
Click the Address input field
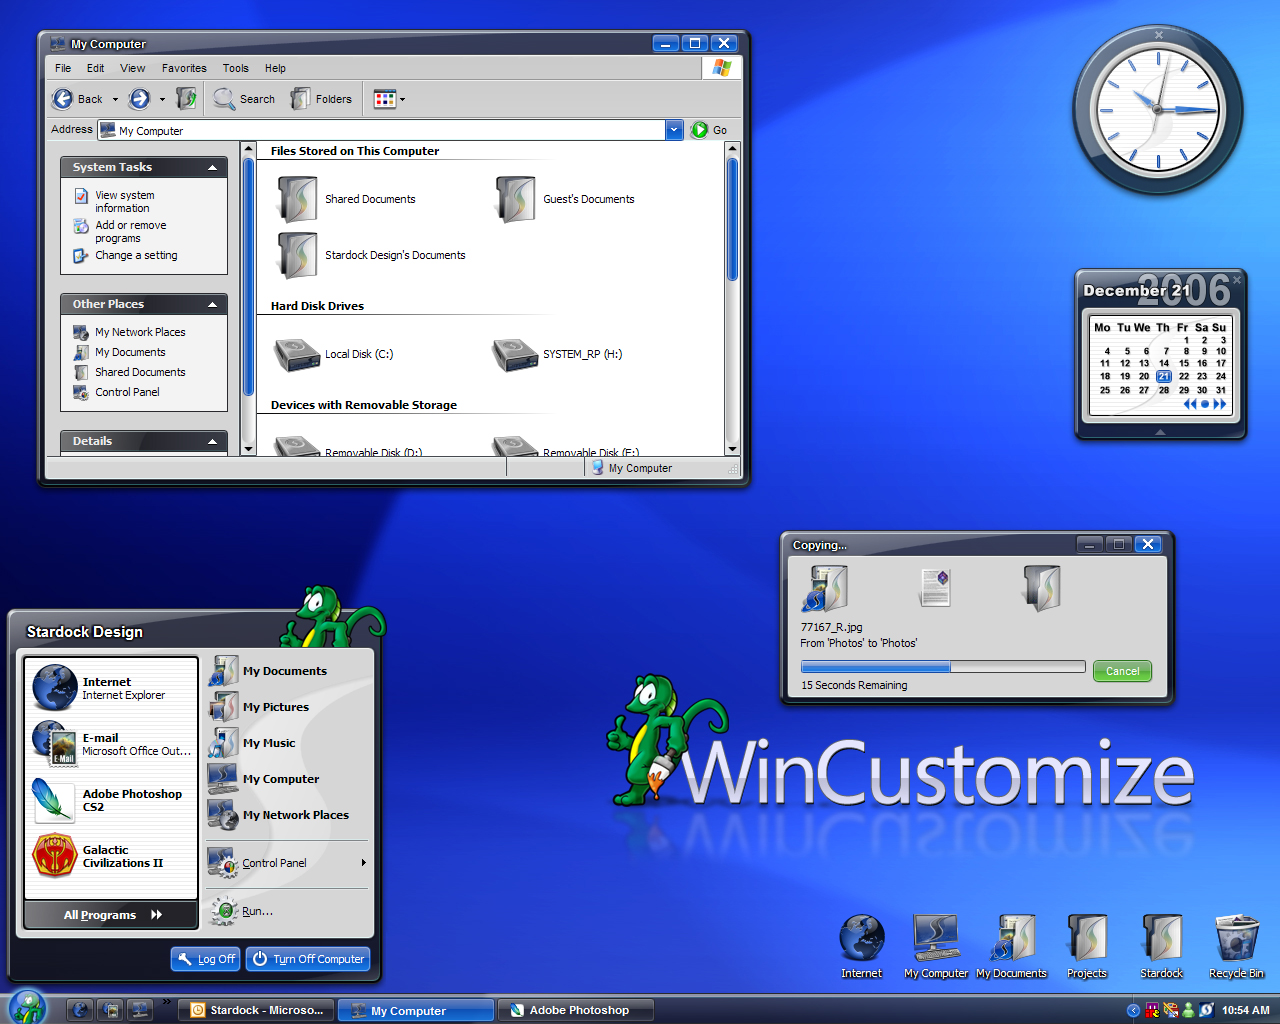click(382, 130)
